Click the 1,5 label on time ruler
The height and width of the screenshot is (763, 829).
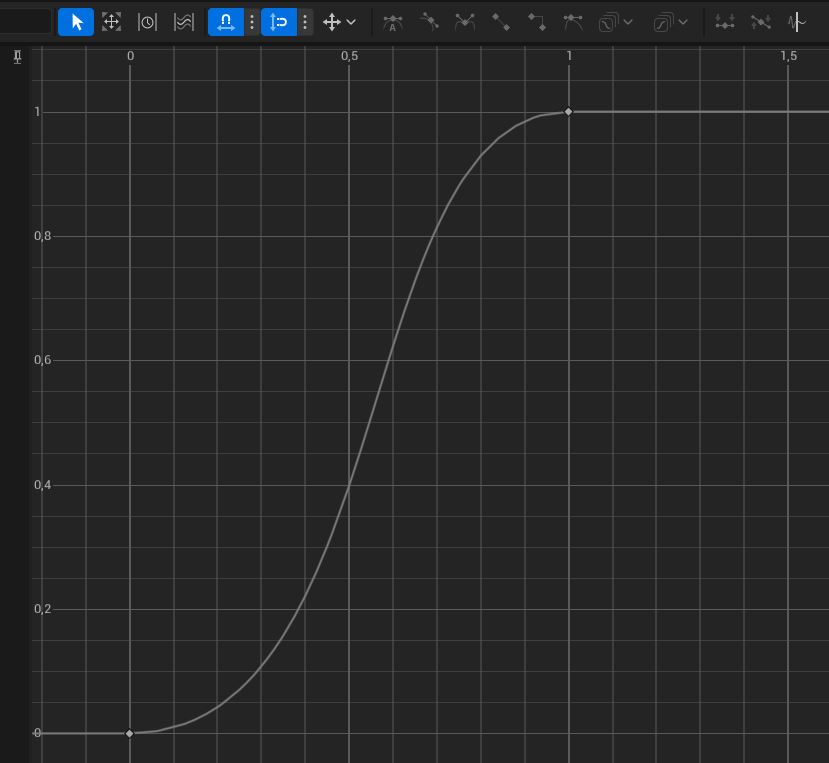point(788,56)
